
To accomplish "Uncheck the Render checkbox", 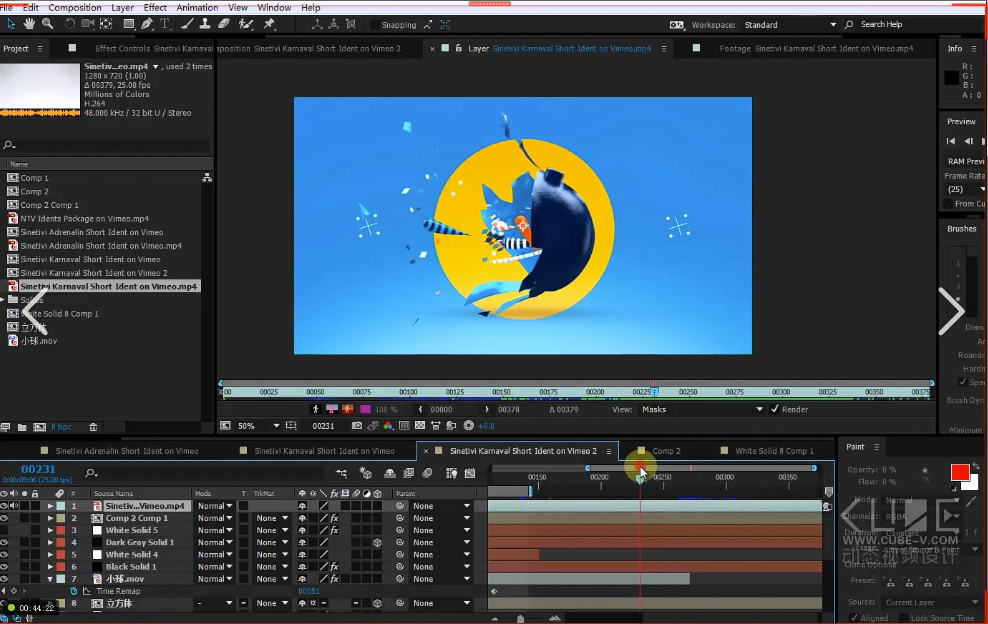I will coord(774,409).
